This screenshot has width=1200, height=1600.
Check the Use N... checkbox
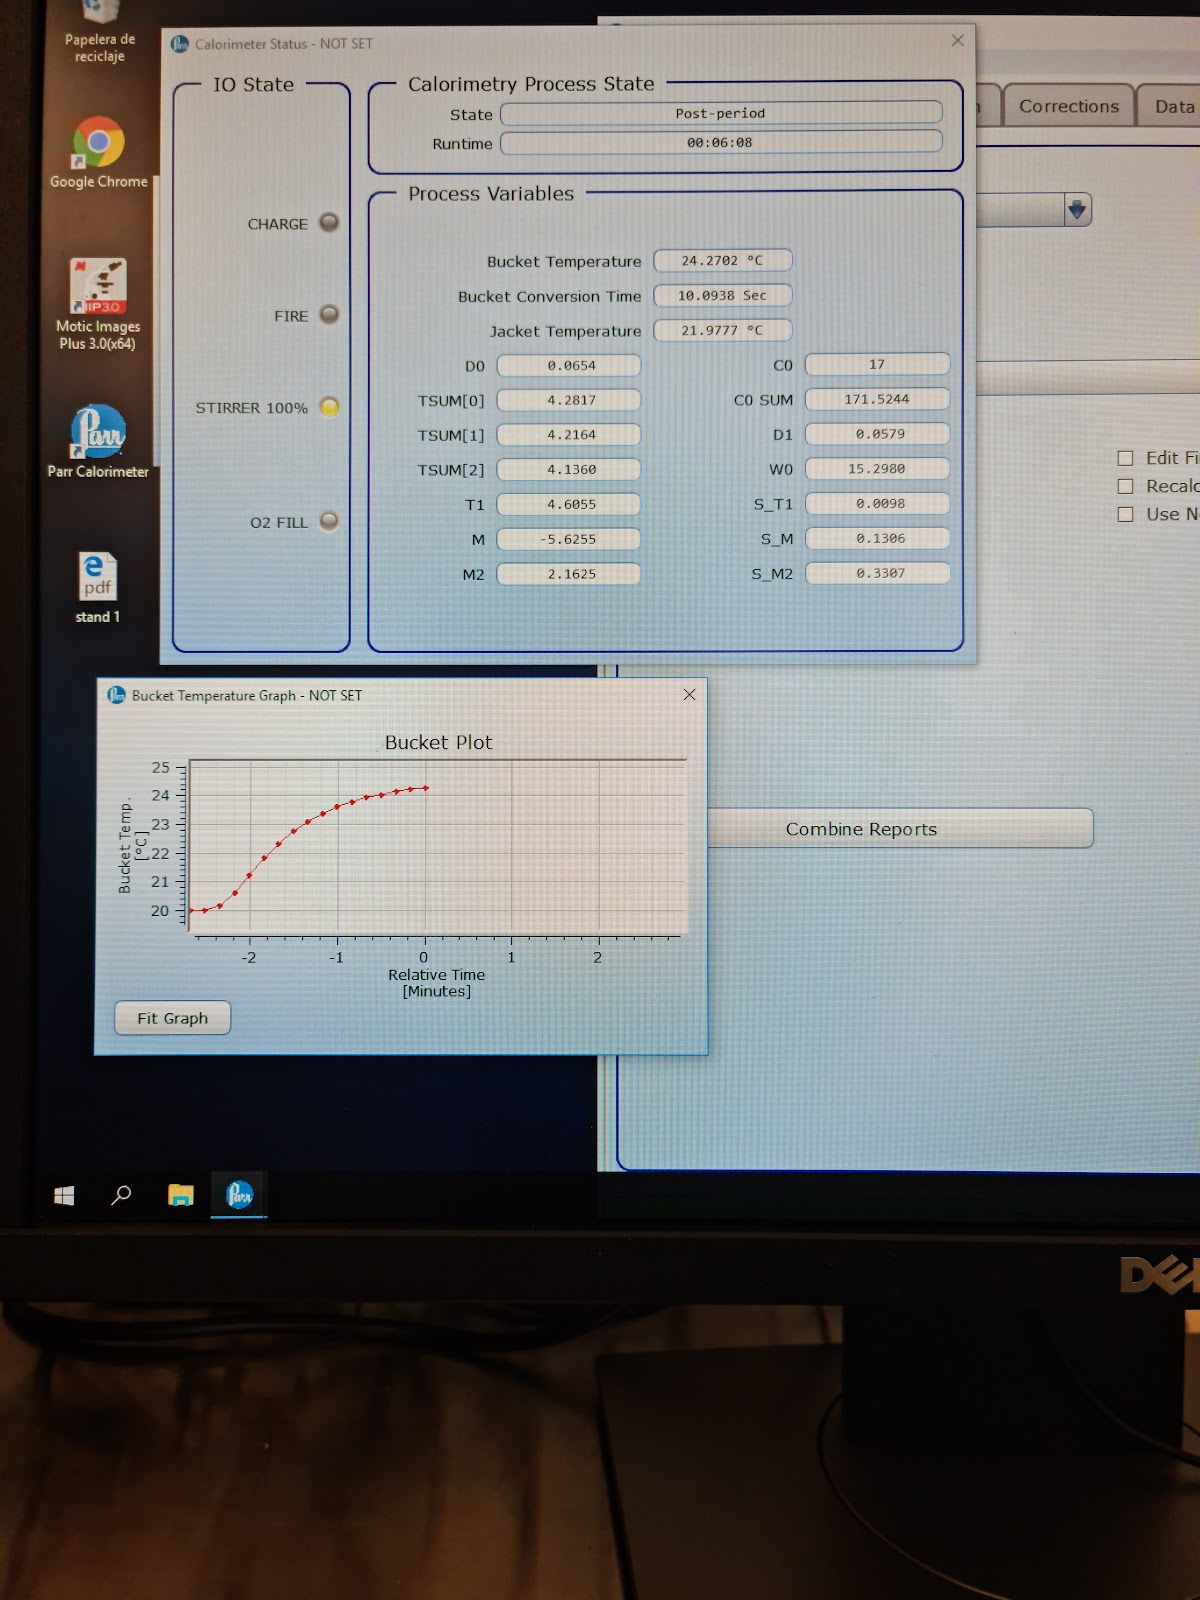tap(1125, 514)
